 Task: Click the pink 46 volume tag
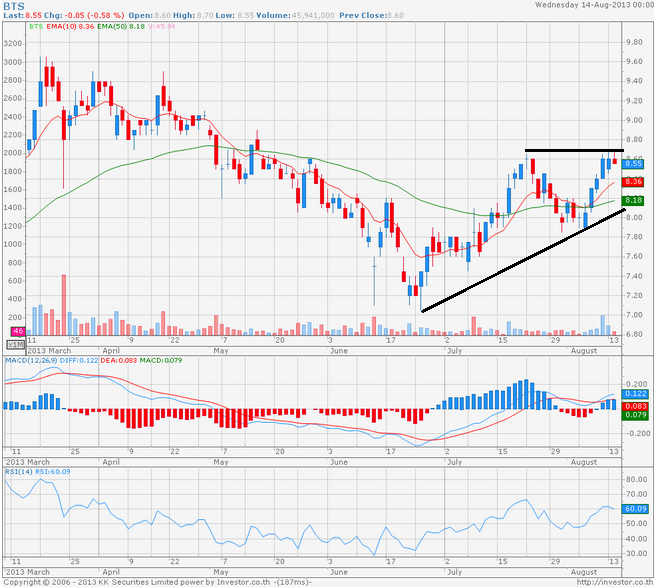click(x=18, y=331)
